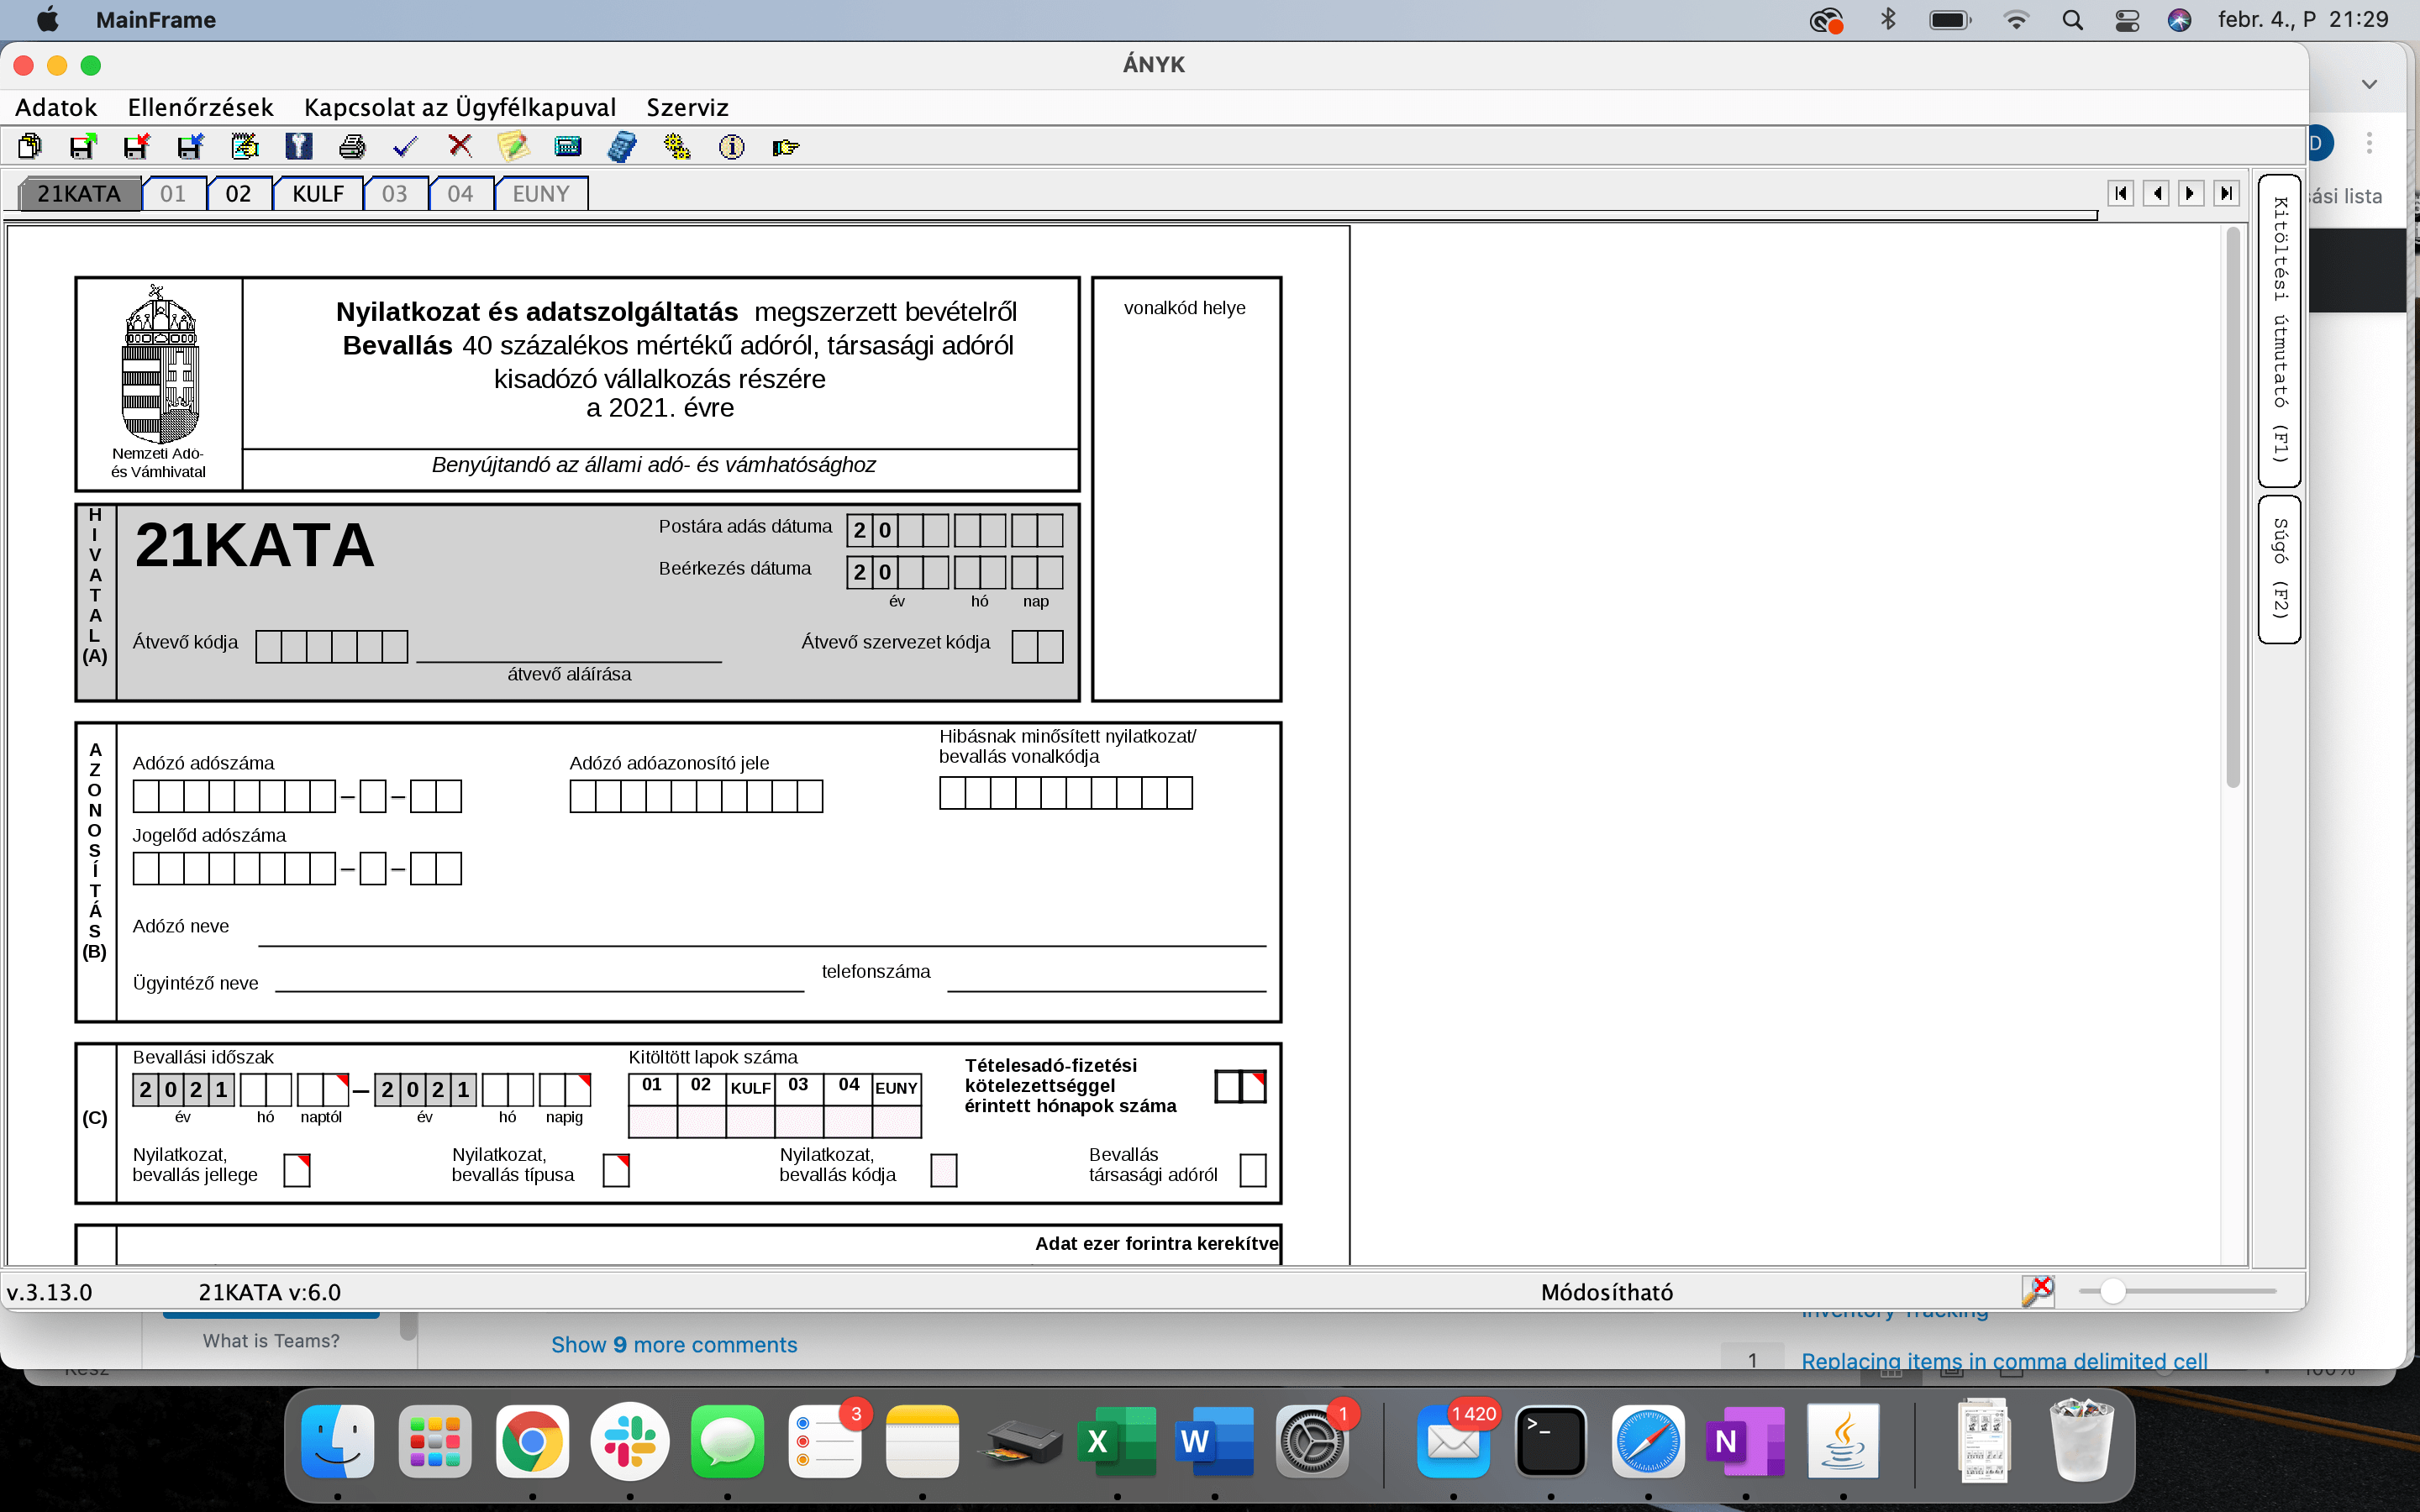Tick the 'Bevallás társasági adóról' box

(x=1252, y=1169)
